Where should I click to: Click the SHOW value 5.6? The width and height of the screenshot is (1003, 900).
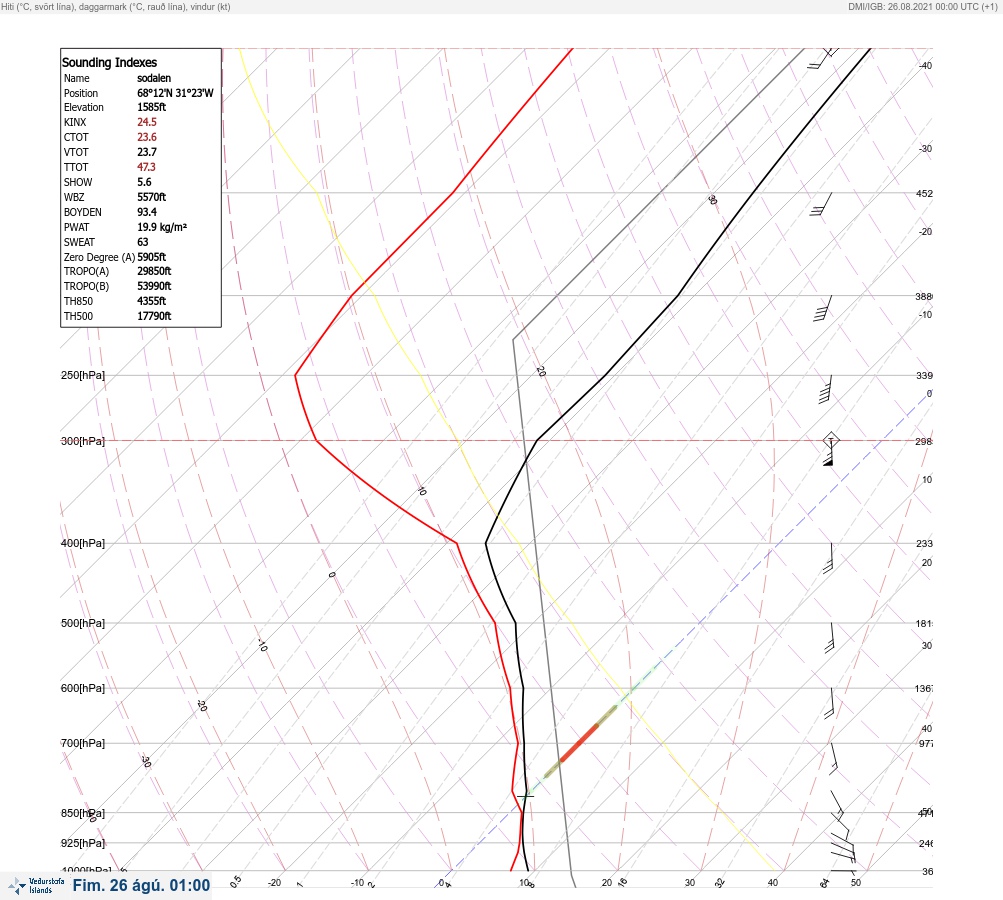coord(144,182)
